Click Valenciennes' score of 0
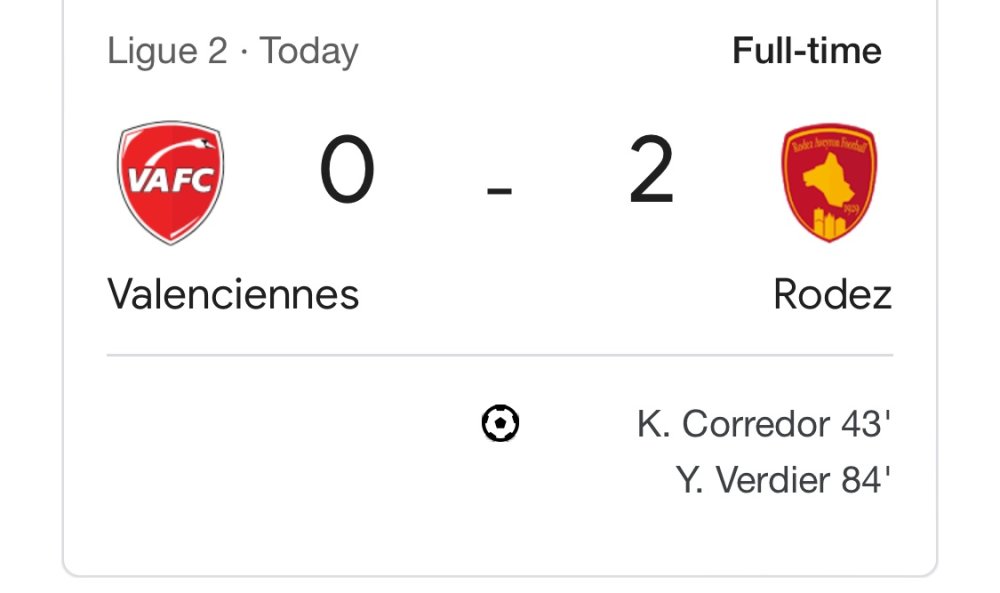Image resolution: width=1000 pixels, height=593 pixels. coord(347,172)
